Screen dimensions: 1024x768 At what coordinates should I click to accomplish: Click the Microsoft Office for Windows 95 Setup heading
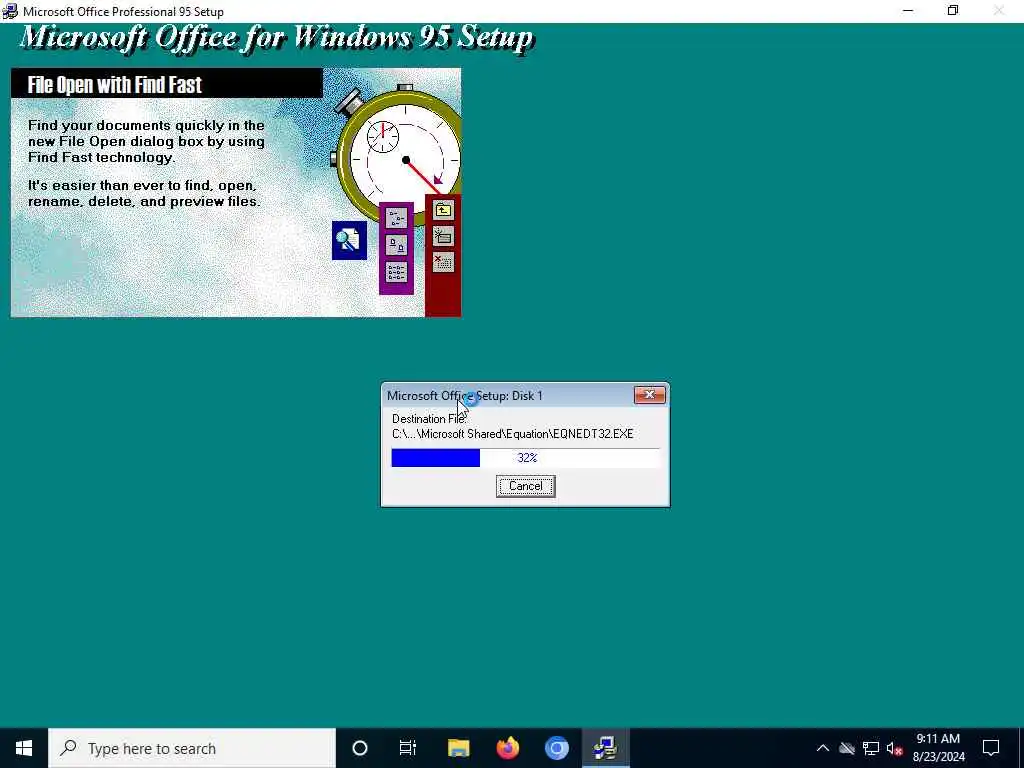(x=277, y=37)
